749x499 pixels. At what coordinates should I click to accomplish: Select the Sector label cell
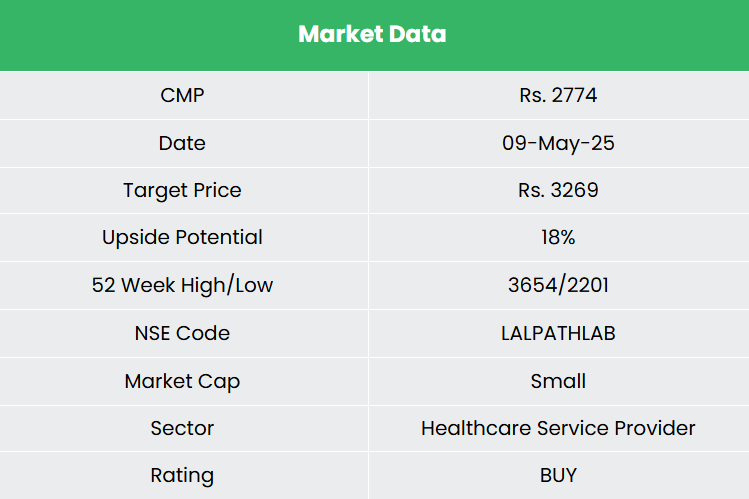click(x=182, y=428)
